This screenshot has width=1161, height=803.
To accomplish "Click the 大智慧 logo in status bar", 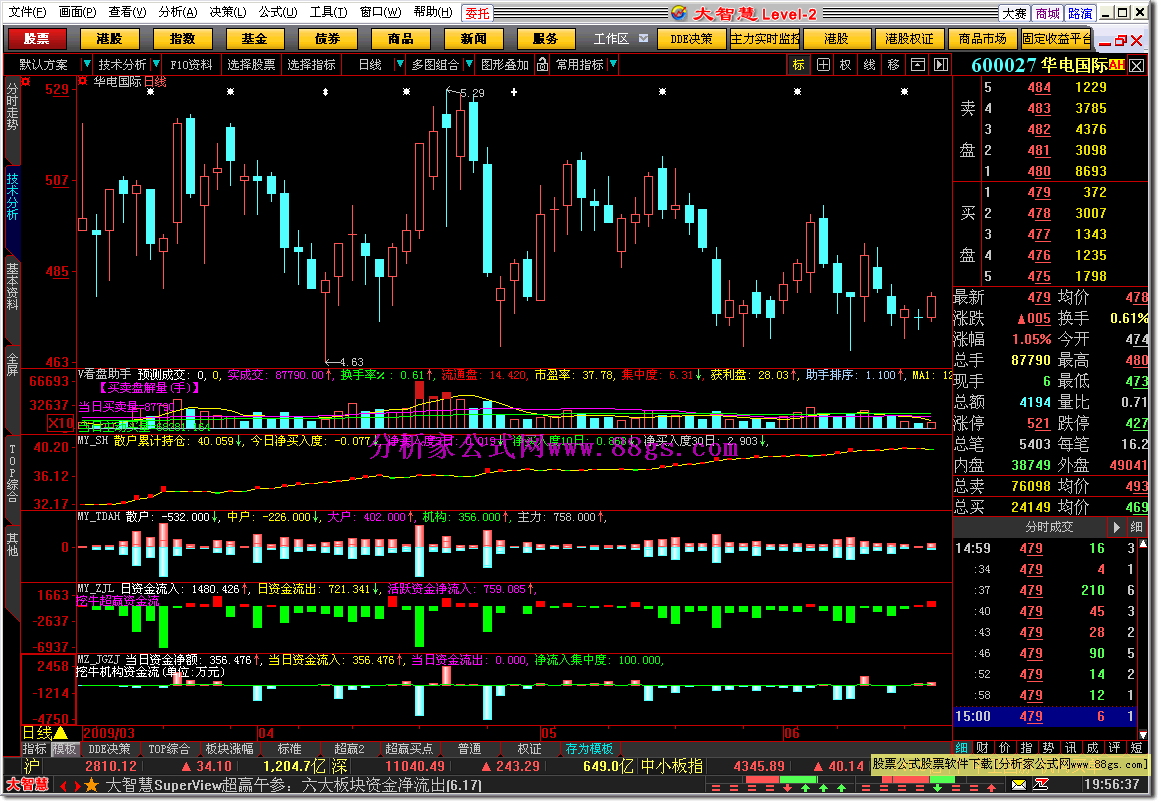I will pos(28,784).
